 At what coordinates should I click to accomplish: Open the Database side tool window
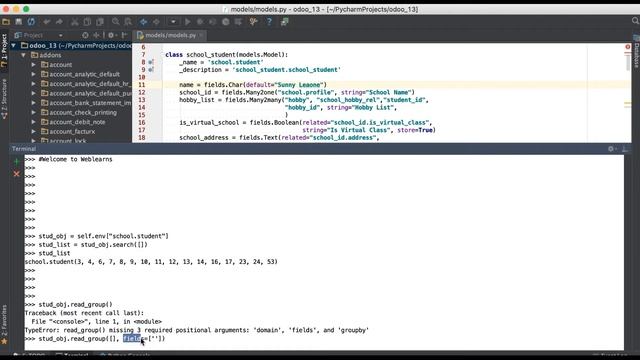(x=636, y=52)
